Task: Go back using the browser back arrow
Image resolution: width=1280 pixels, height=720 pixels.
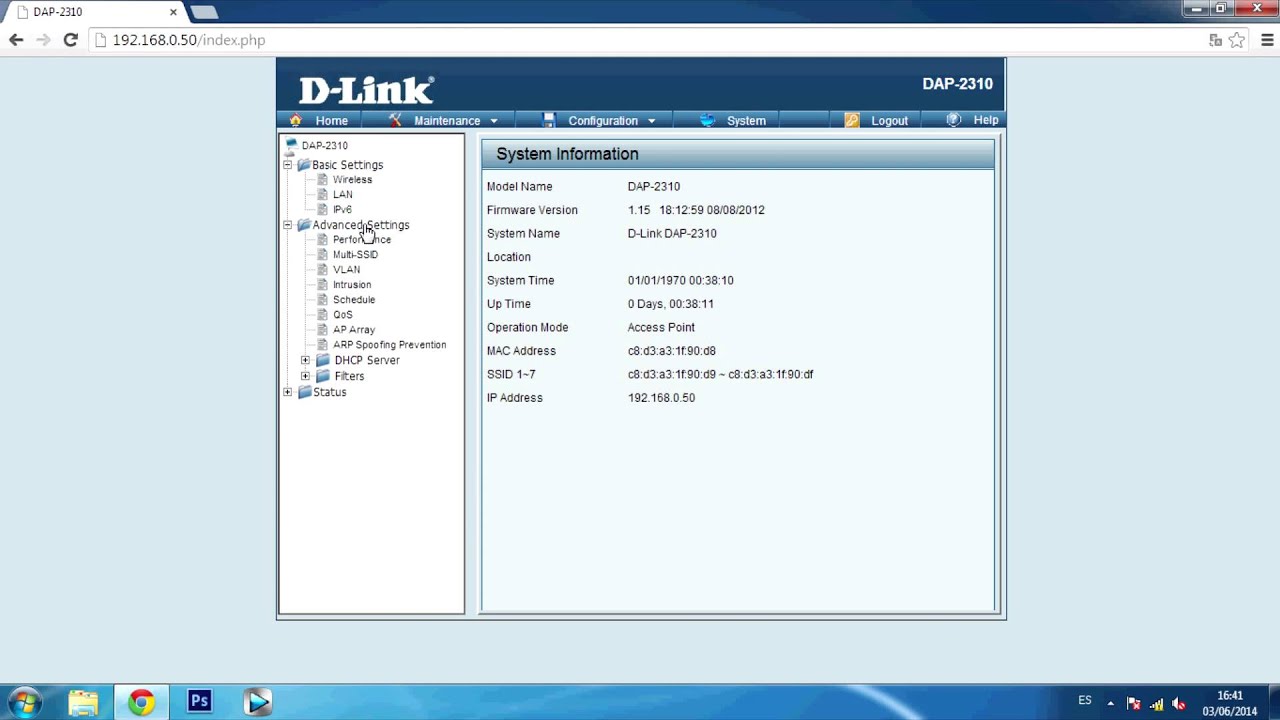Action: [x=16, y=40]
